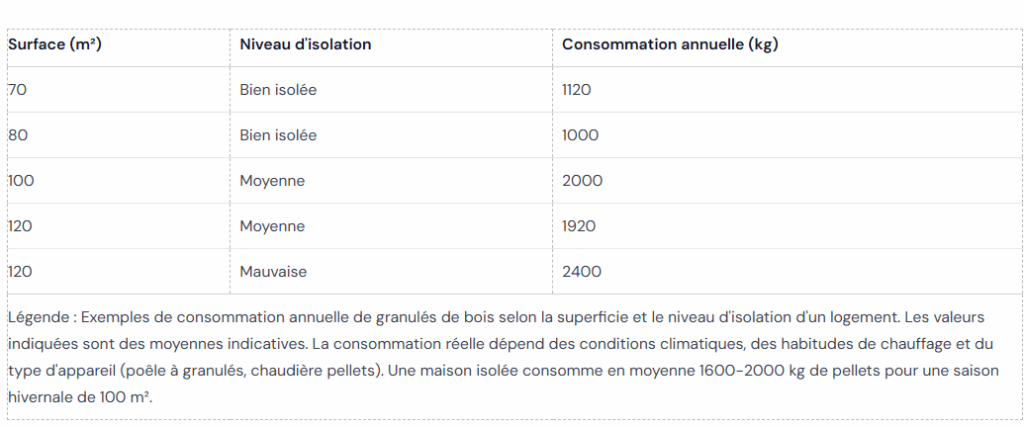1024x427 pixels.
Task: Select 'Moyenne' in the 1920 kg row
Action: tap(272, 226)
